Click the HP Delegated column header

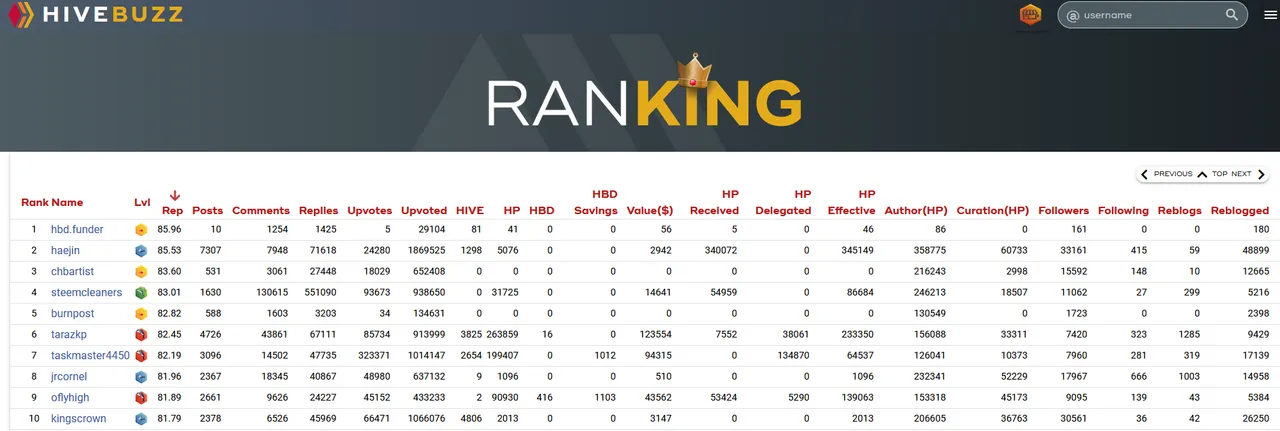(783, 203)
